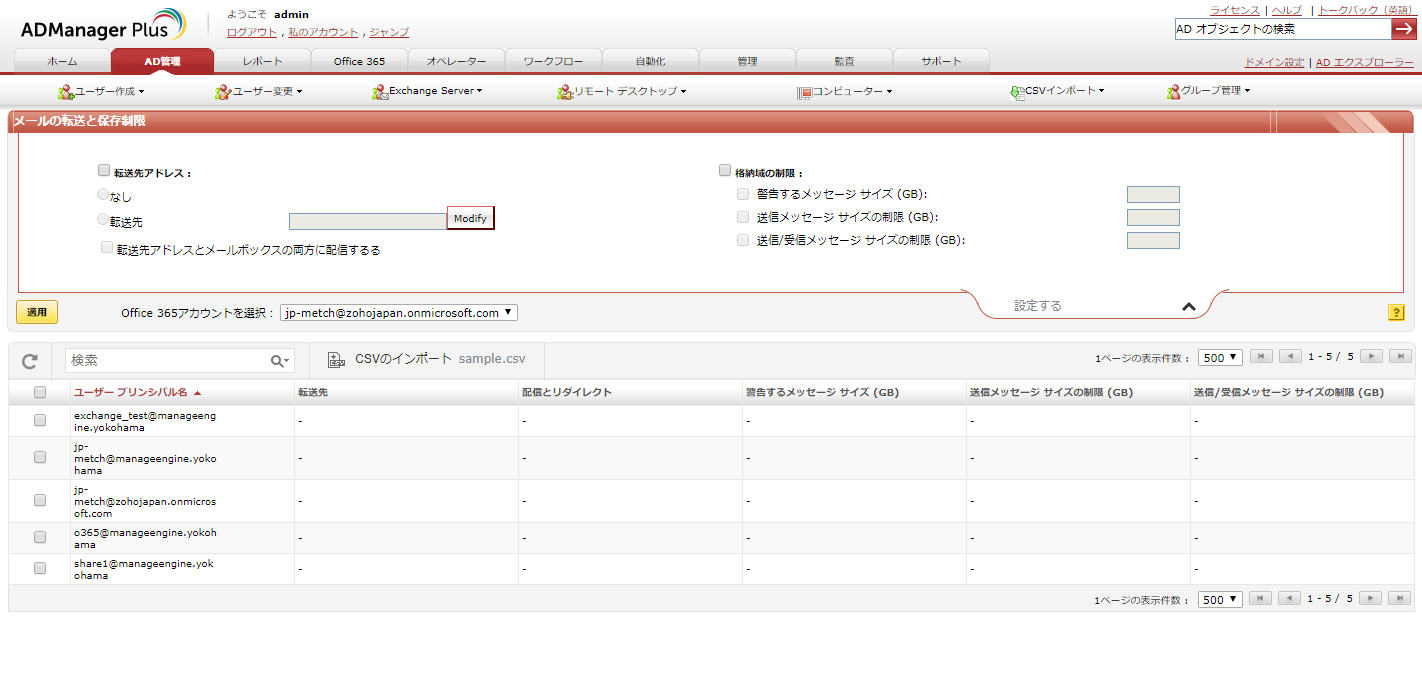This screenshot has width=1422, height=673.
Task: Open グループ管理 menu
Action: click(x=1208, y=91)
